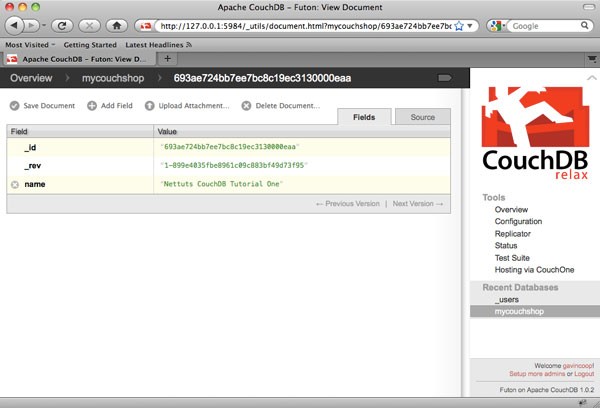Click the Value column header
Viewport: 600px width, 408px height.
click(x=302, y=132)
